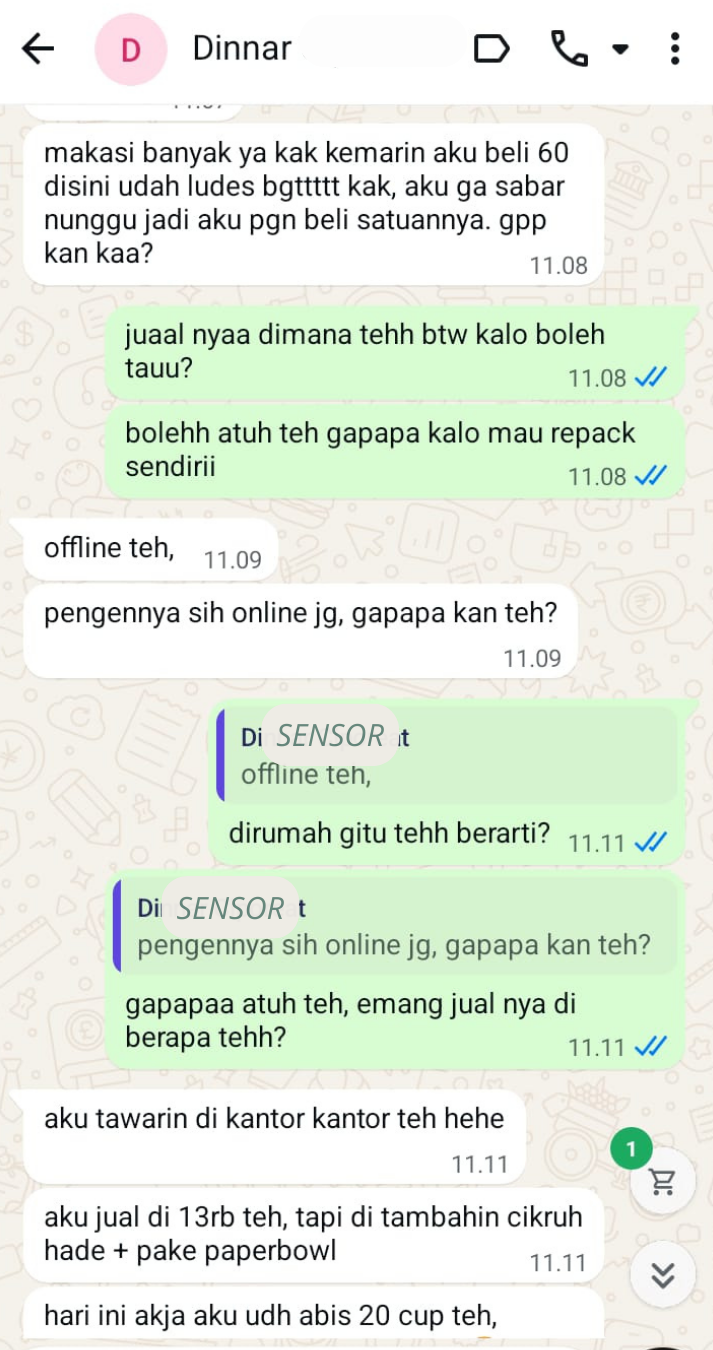
Task: Tap the green unread badge showing 1
Action: click(630, 1150)
